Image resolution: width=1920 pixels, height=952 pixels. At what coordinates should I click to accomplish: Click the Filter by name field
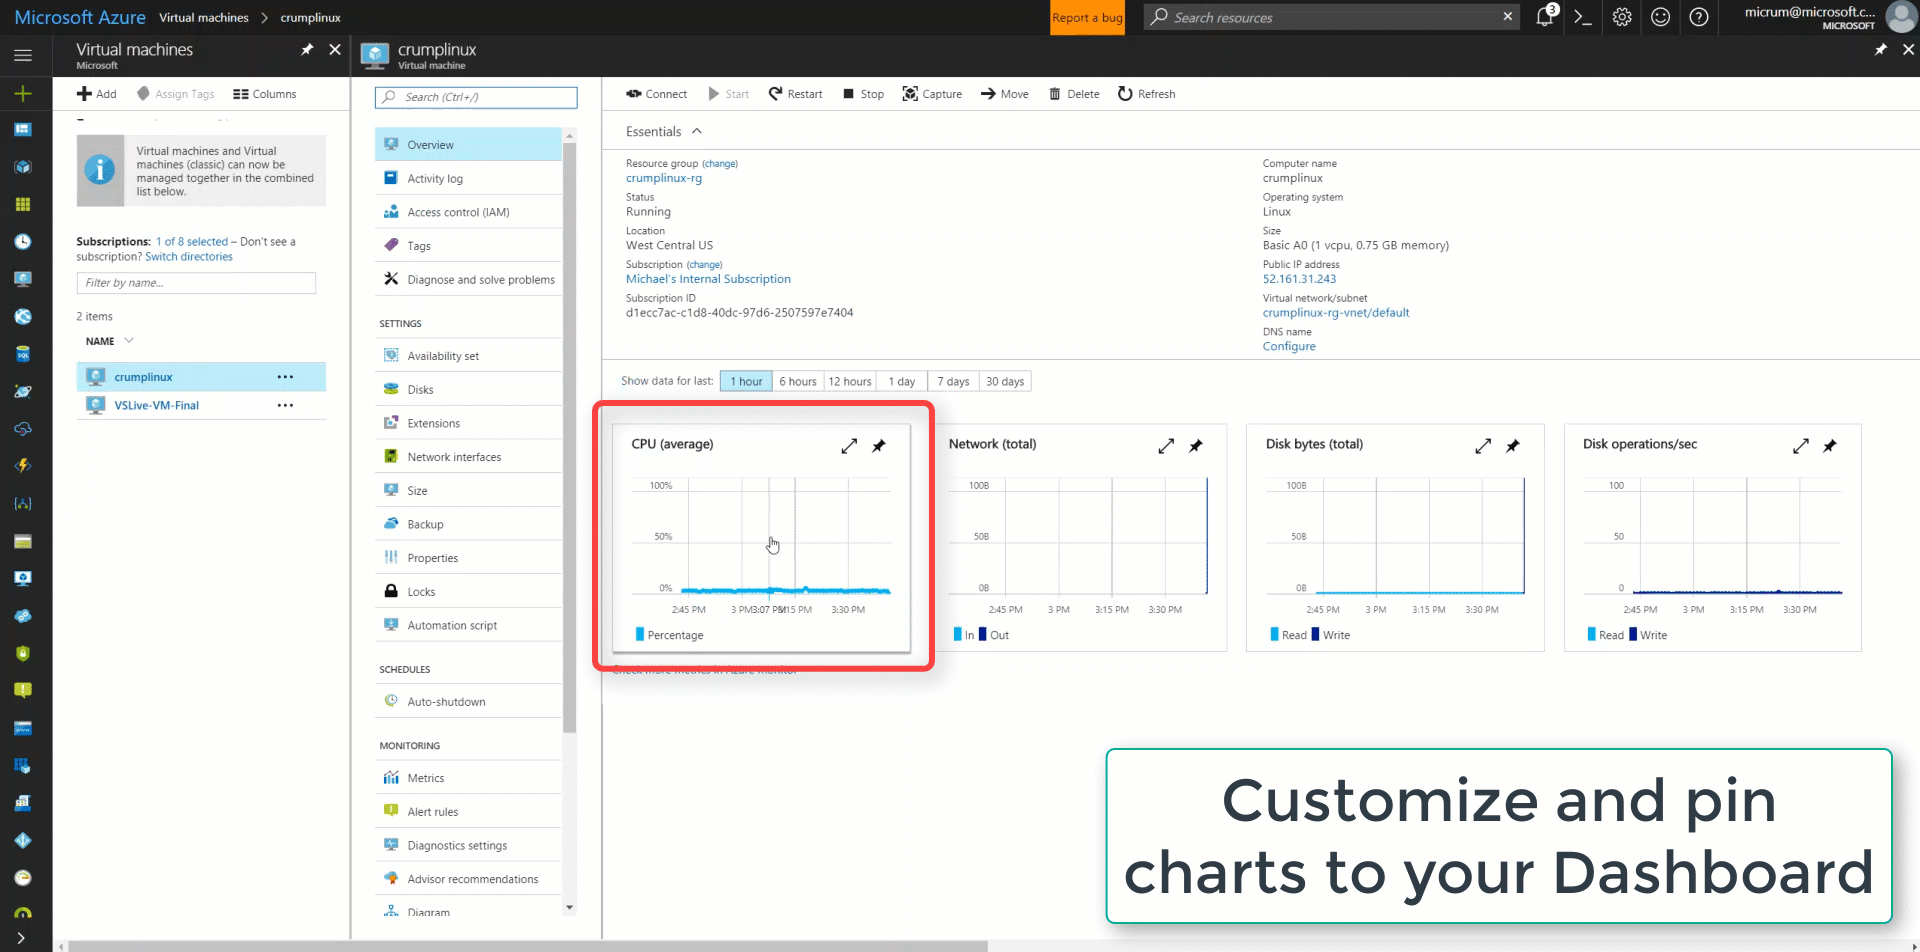click(x=196, y=283)
